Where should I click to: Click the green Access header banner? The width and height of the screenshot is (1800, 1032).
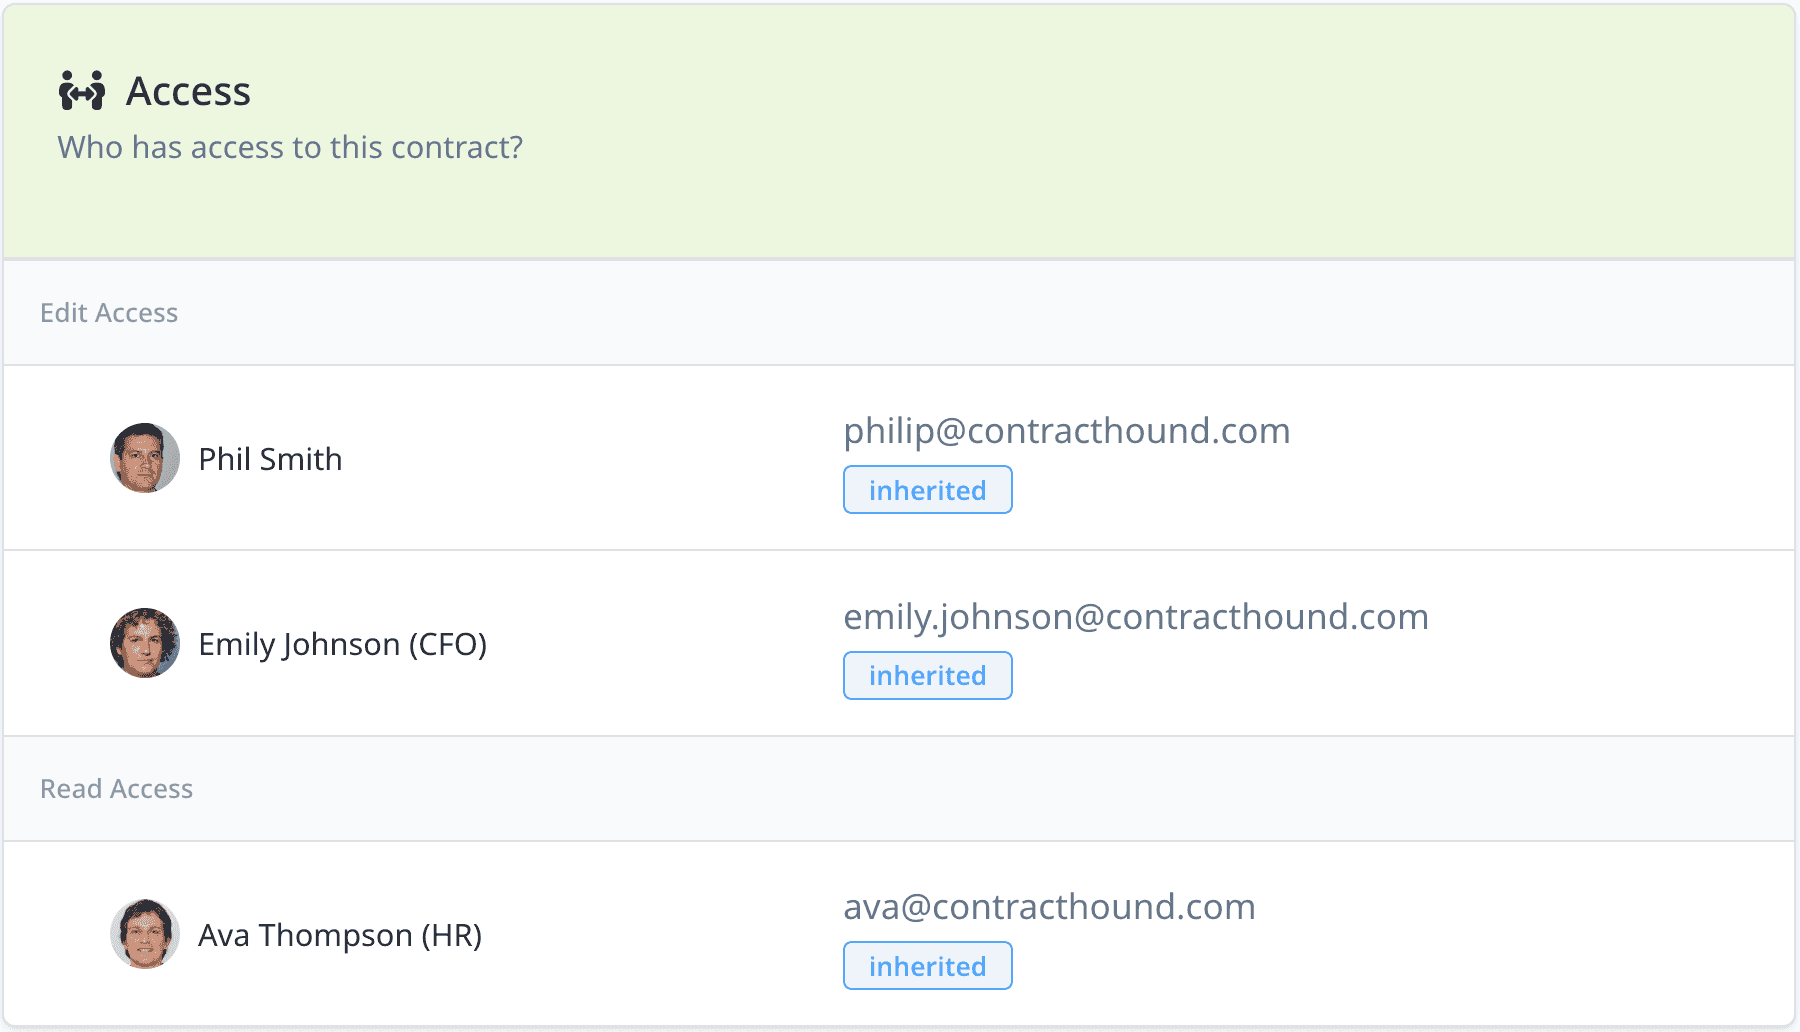[899, 131]
